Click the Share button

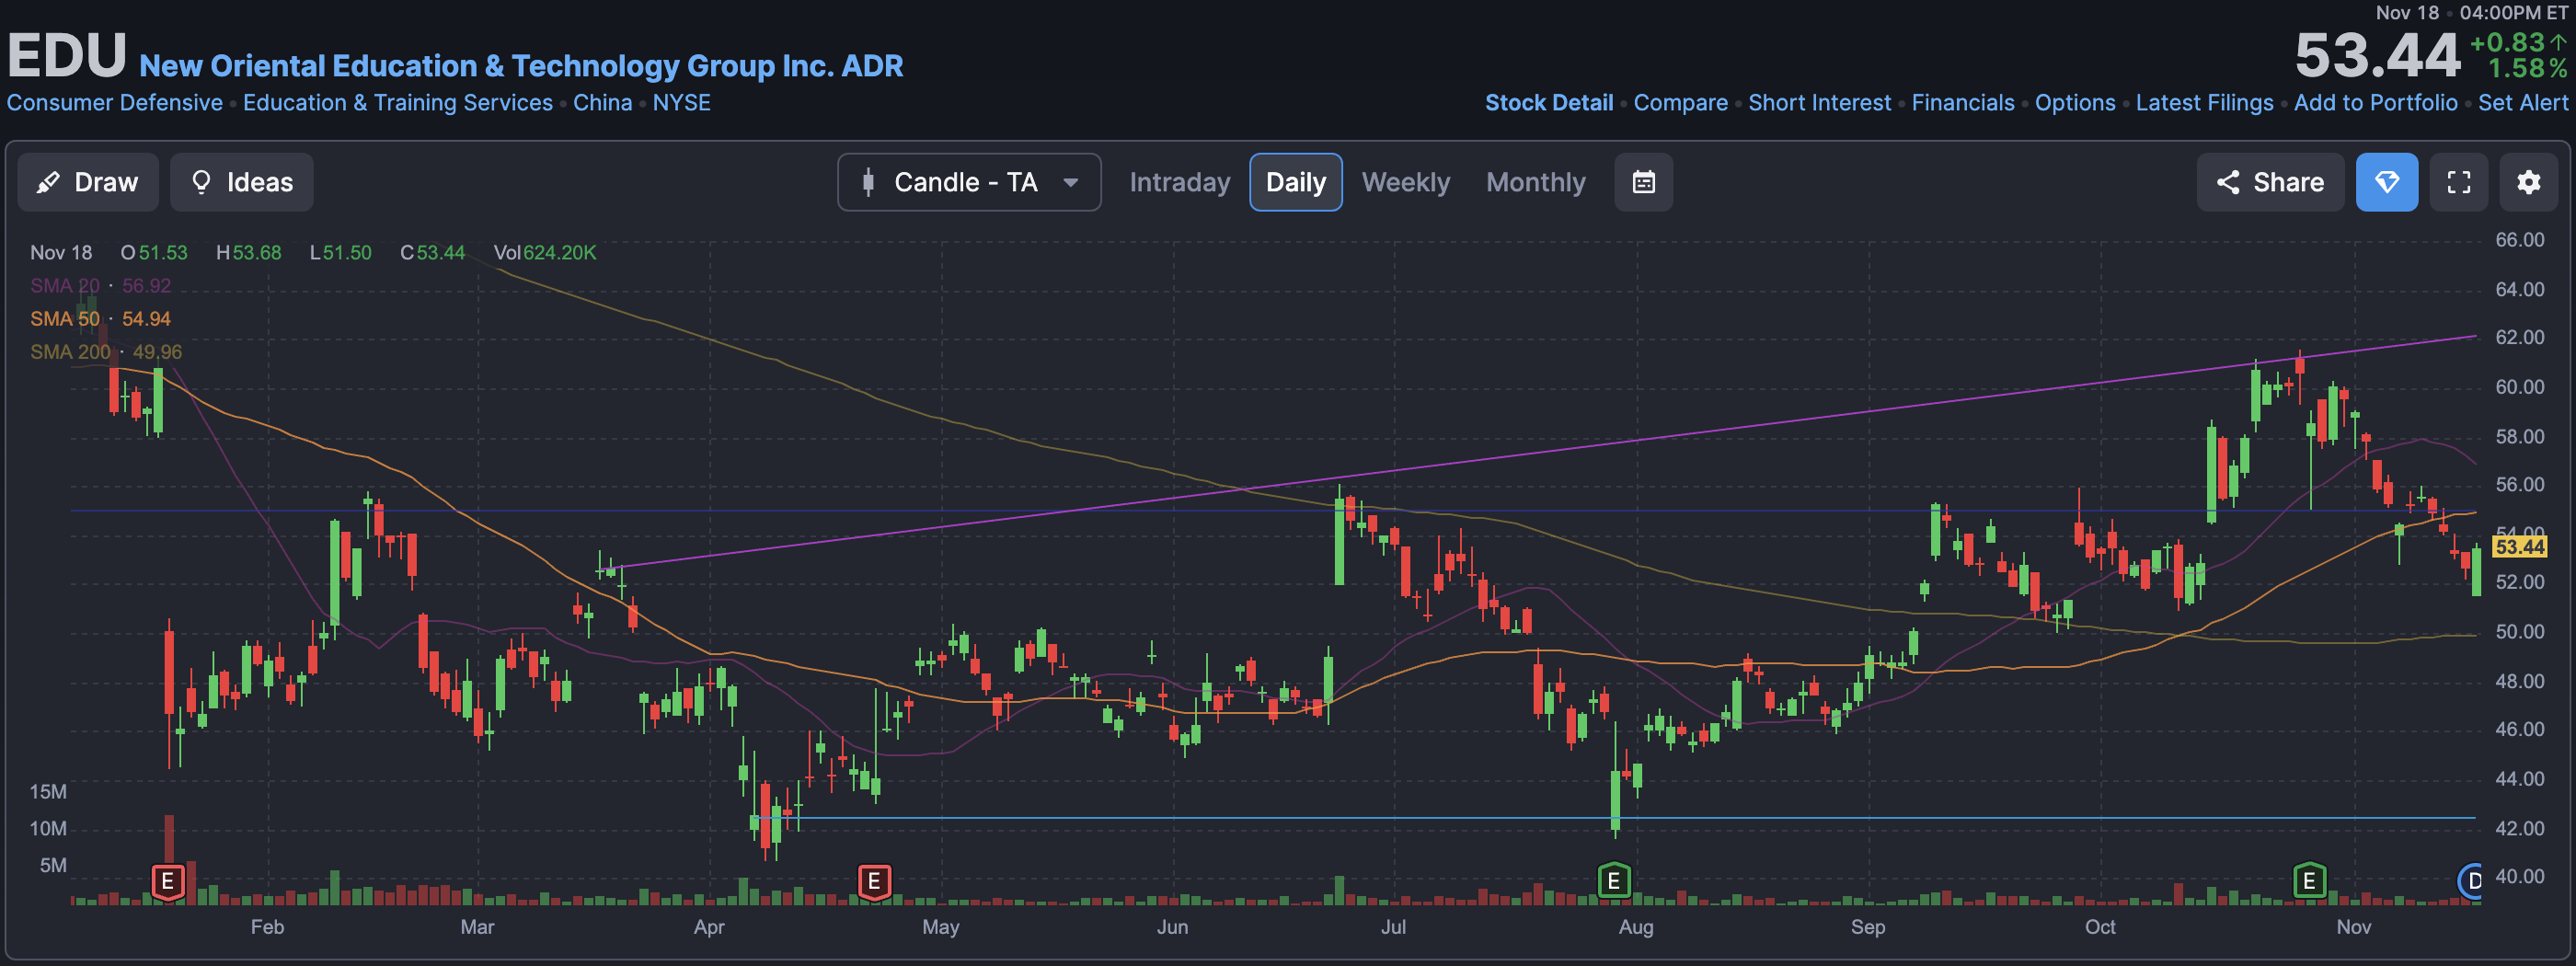pos(2269,182)
